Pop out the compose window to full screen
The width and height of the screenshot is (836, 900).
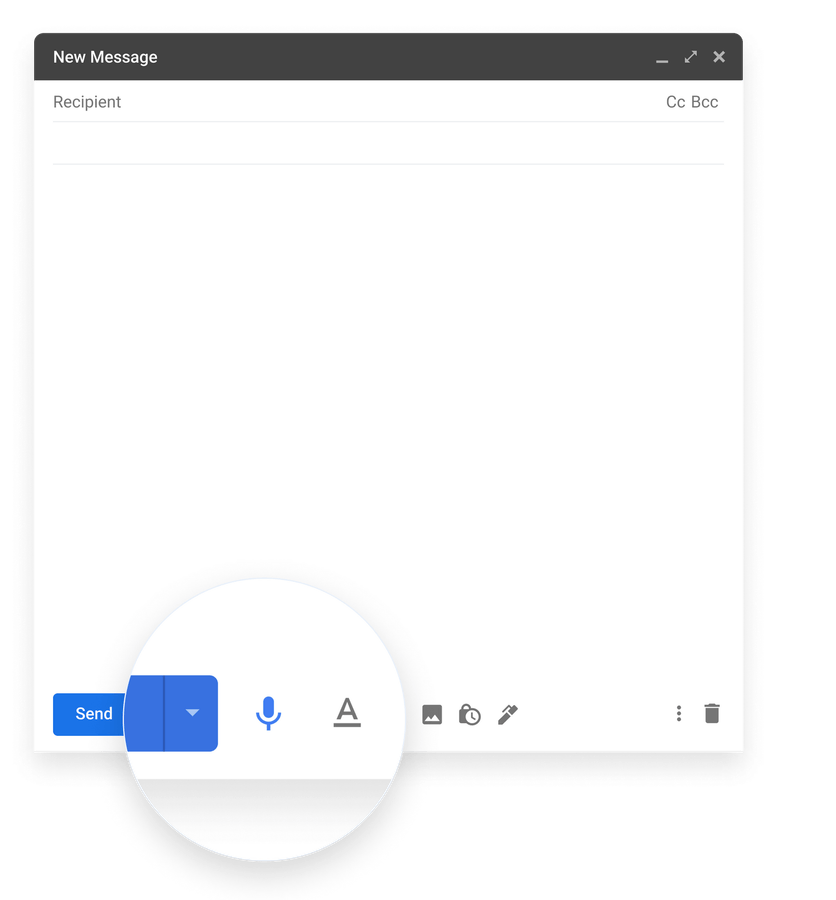pos(690,57)
